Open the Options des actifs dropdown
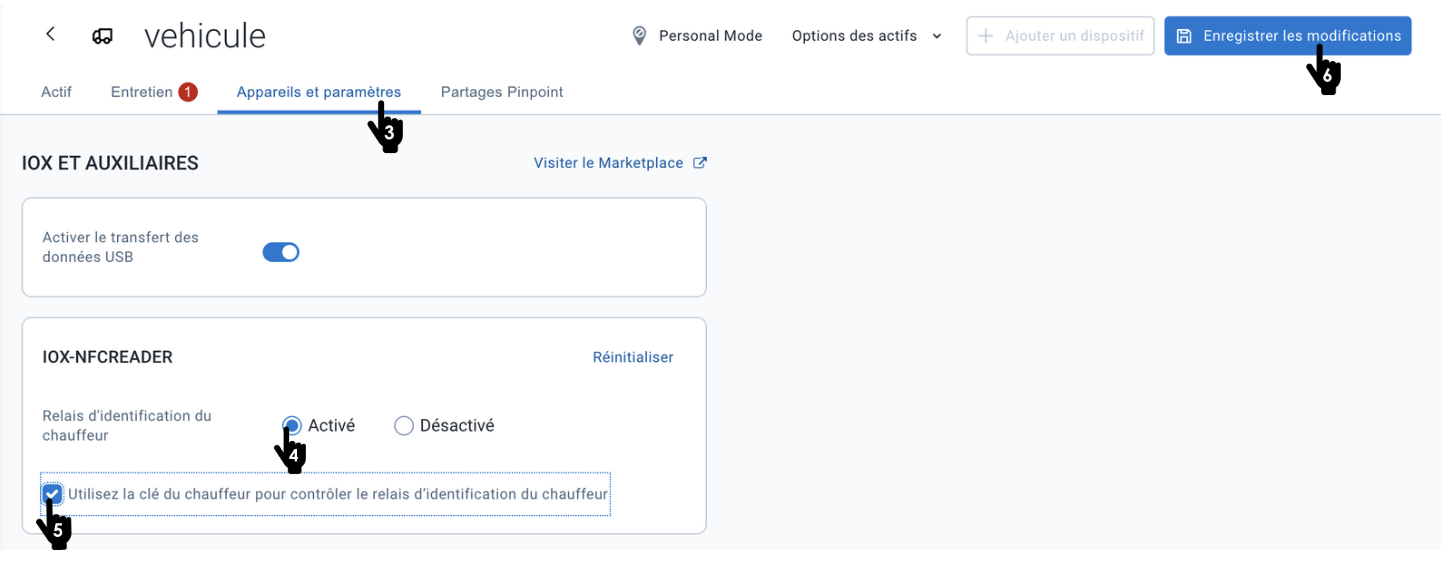 pos(867,36)
